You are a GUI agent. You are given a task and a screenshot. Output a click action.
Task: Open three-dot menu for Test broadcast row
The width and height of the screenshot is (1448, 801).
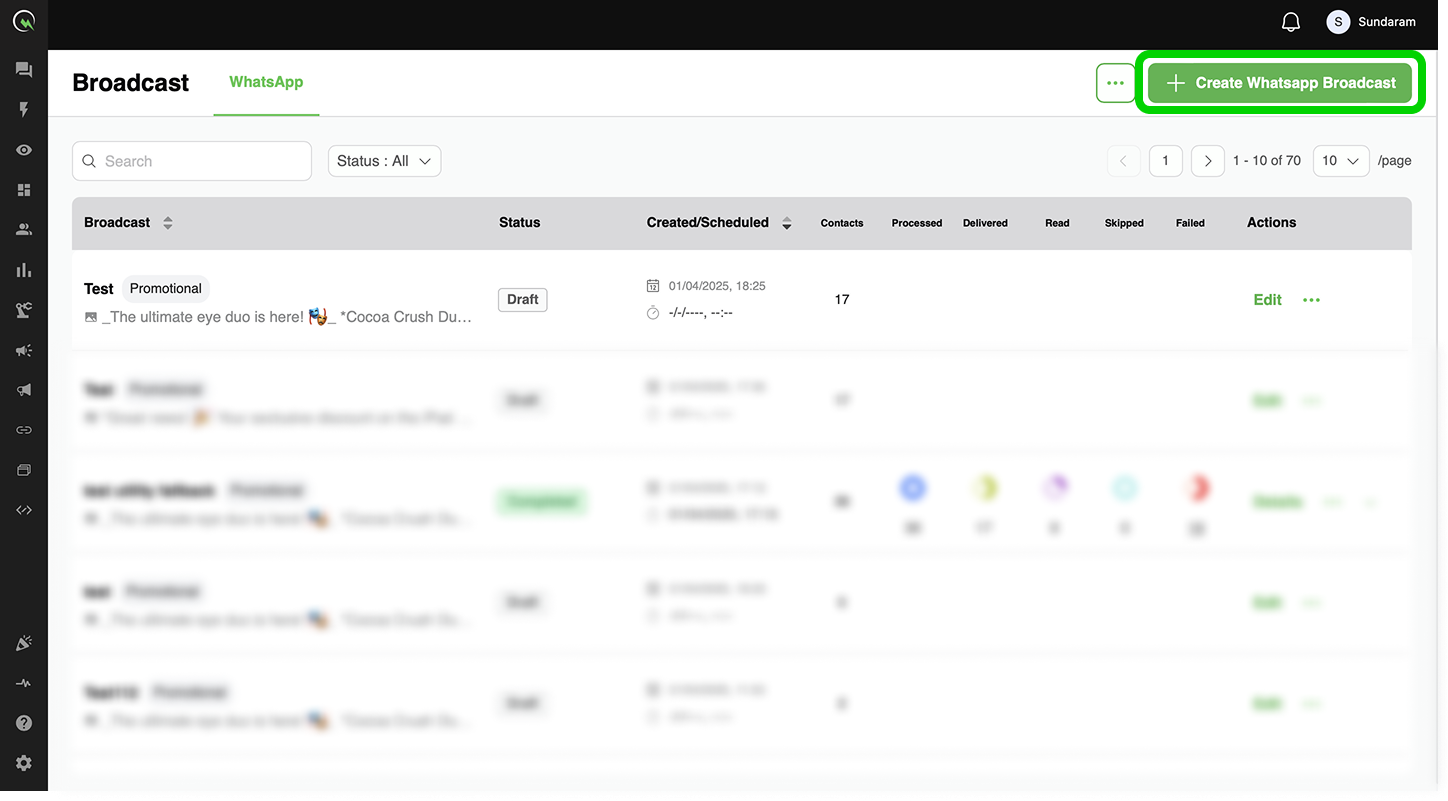(1311, 300)
